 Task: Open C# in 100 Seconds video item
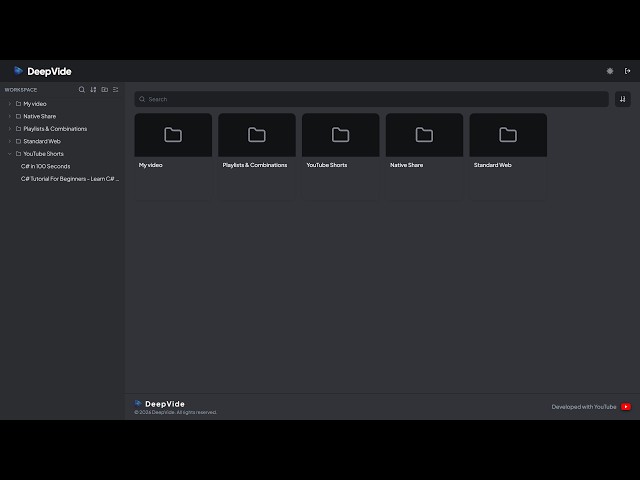tap(45, 166)
